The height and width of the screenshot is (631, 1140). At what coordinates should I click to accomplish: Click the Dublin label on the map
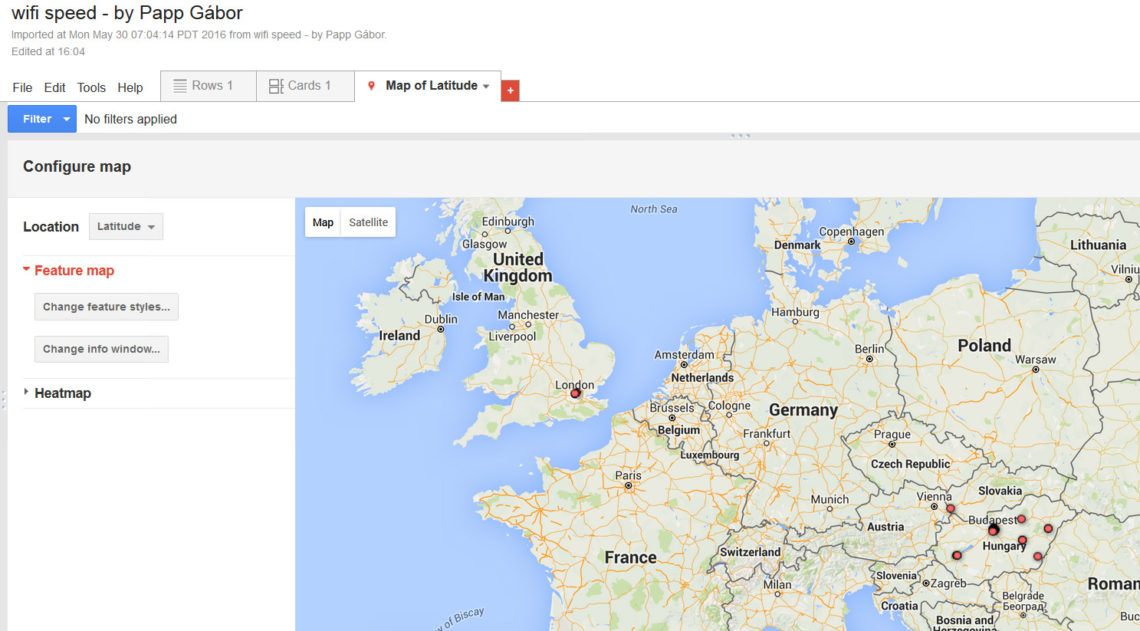click(x=441, y=319)
